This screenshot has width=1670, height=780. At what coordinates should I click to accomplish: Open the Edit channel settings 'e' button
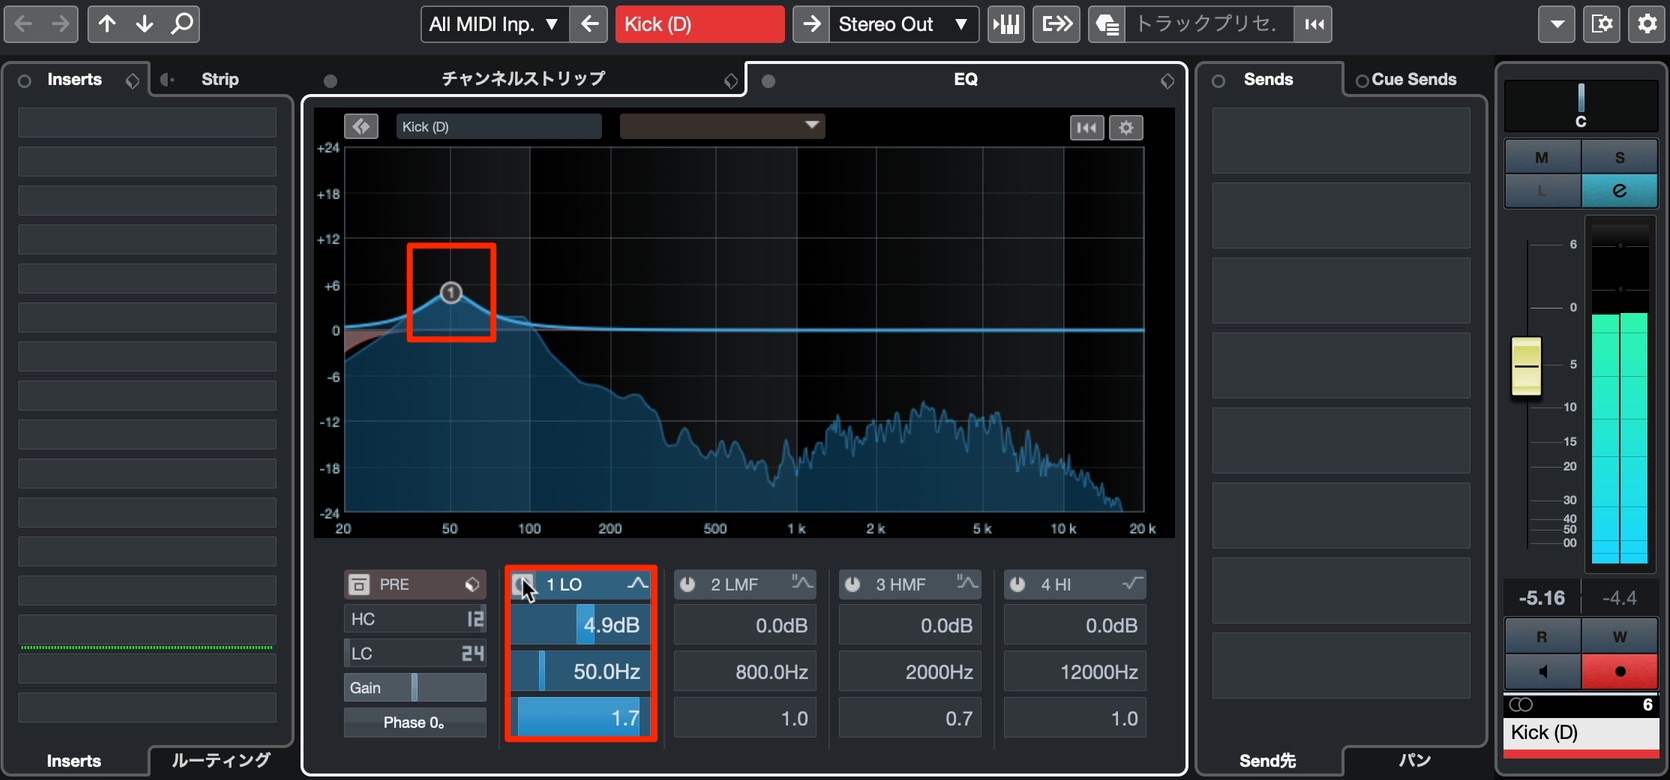[x=1619, y=190]
